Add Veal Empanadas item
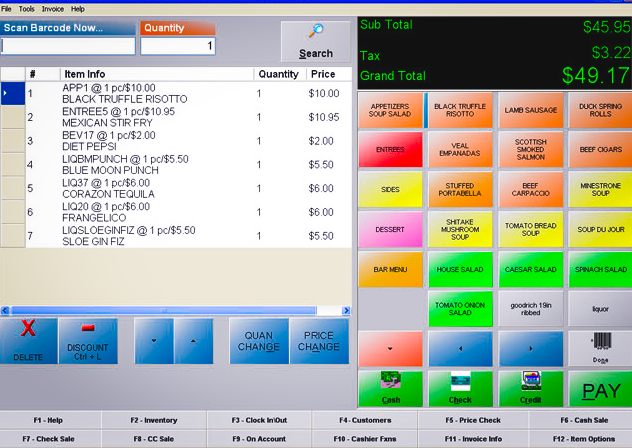 (x=460, y=150)
